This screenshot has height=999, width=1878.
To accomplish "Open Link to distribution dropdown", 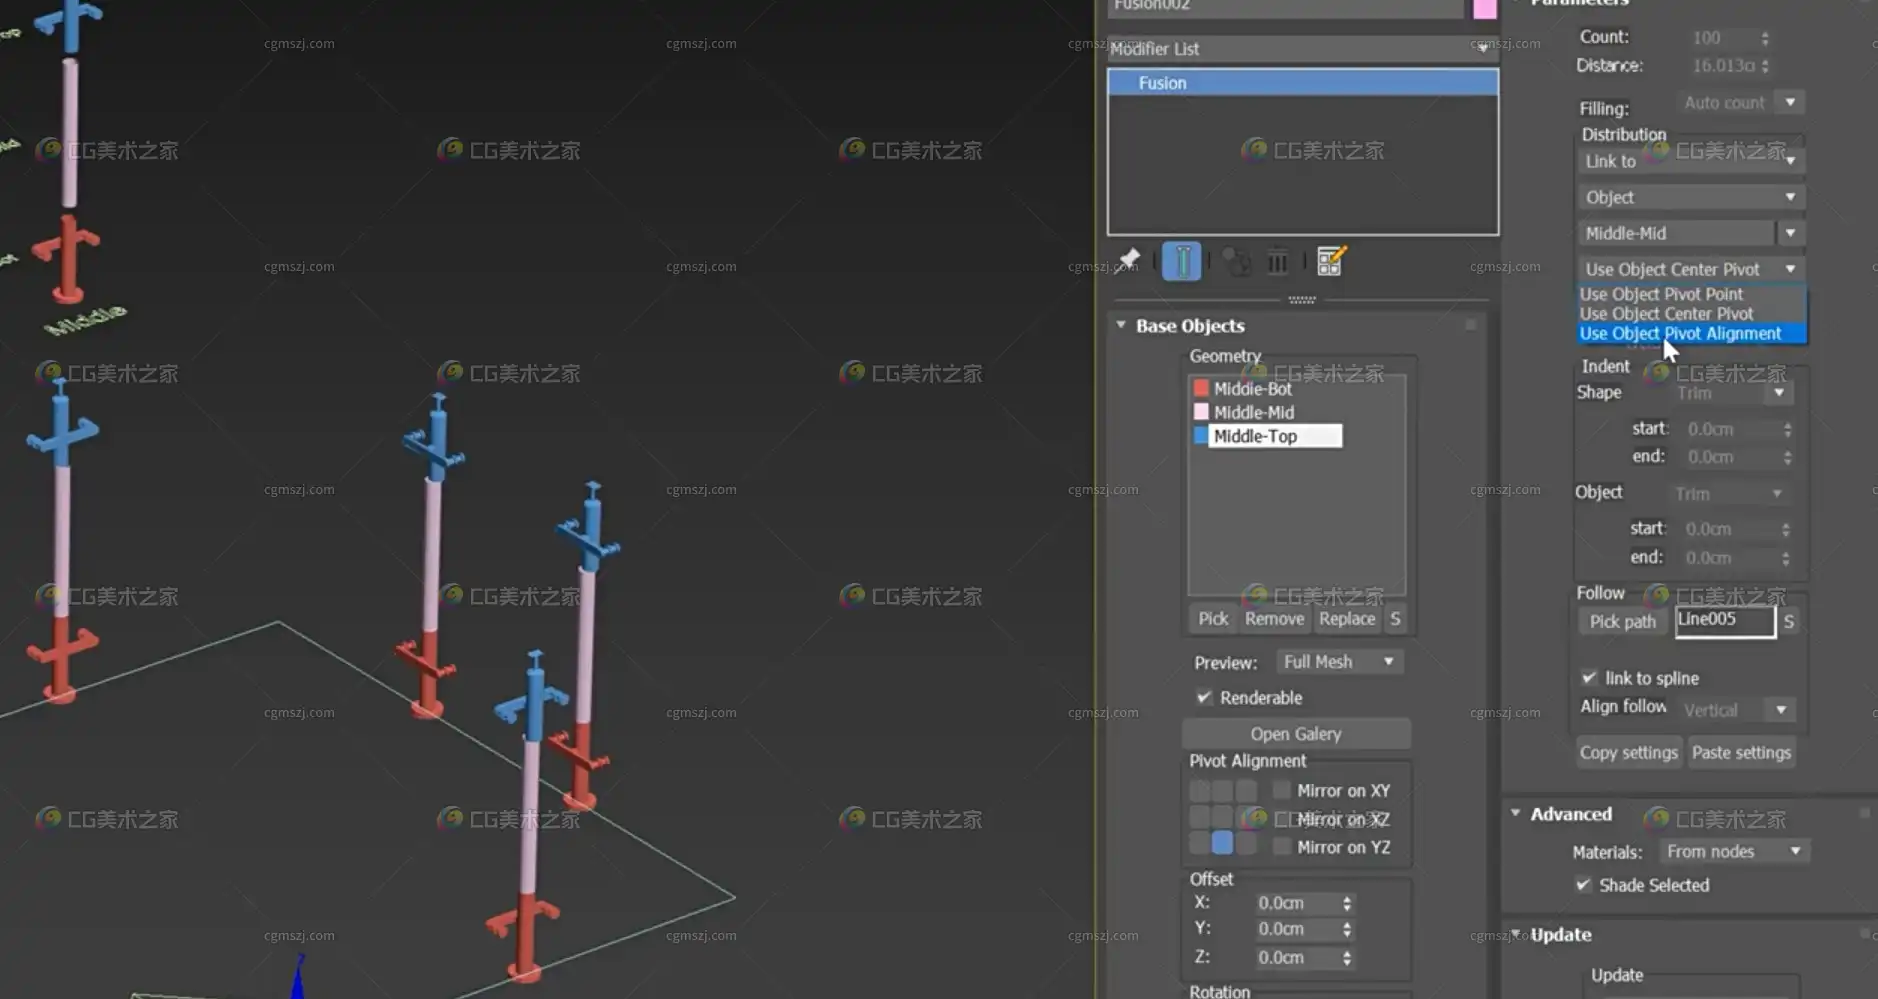I will [x=1691, y=161].
